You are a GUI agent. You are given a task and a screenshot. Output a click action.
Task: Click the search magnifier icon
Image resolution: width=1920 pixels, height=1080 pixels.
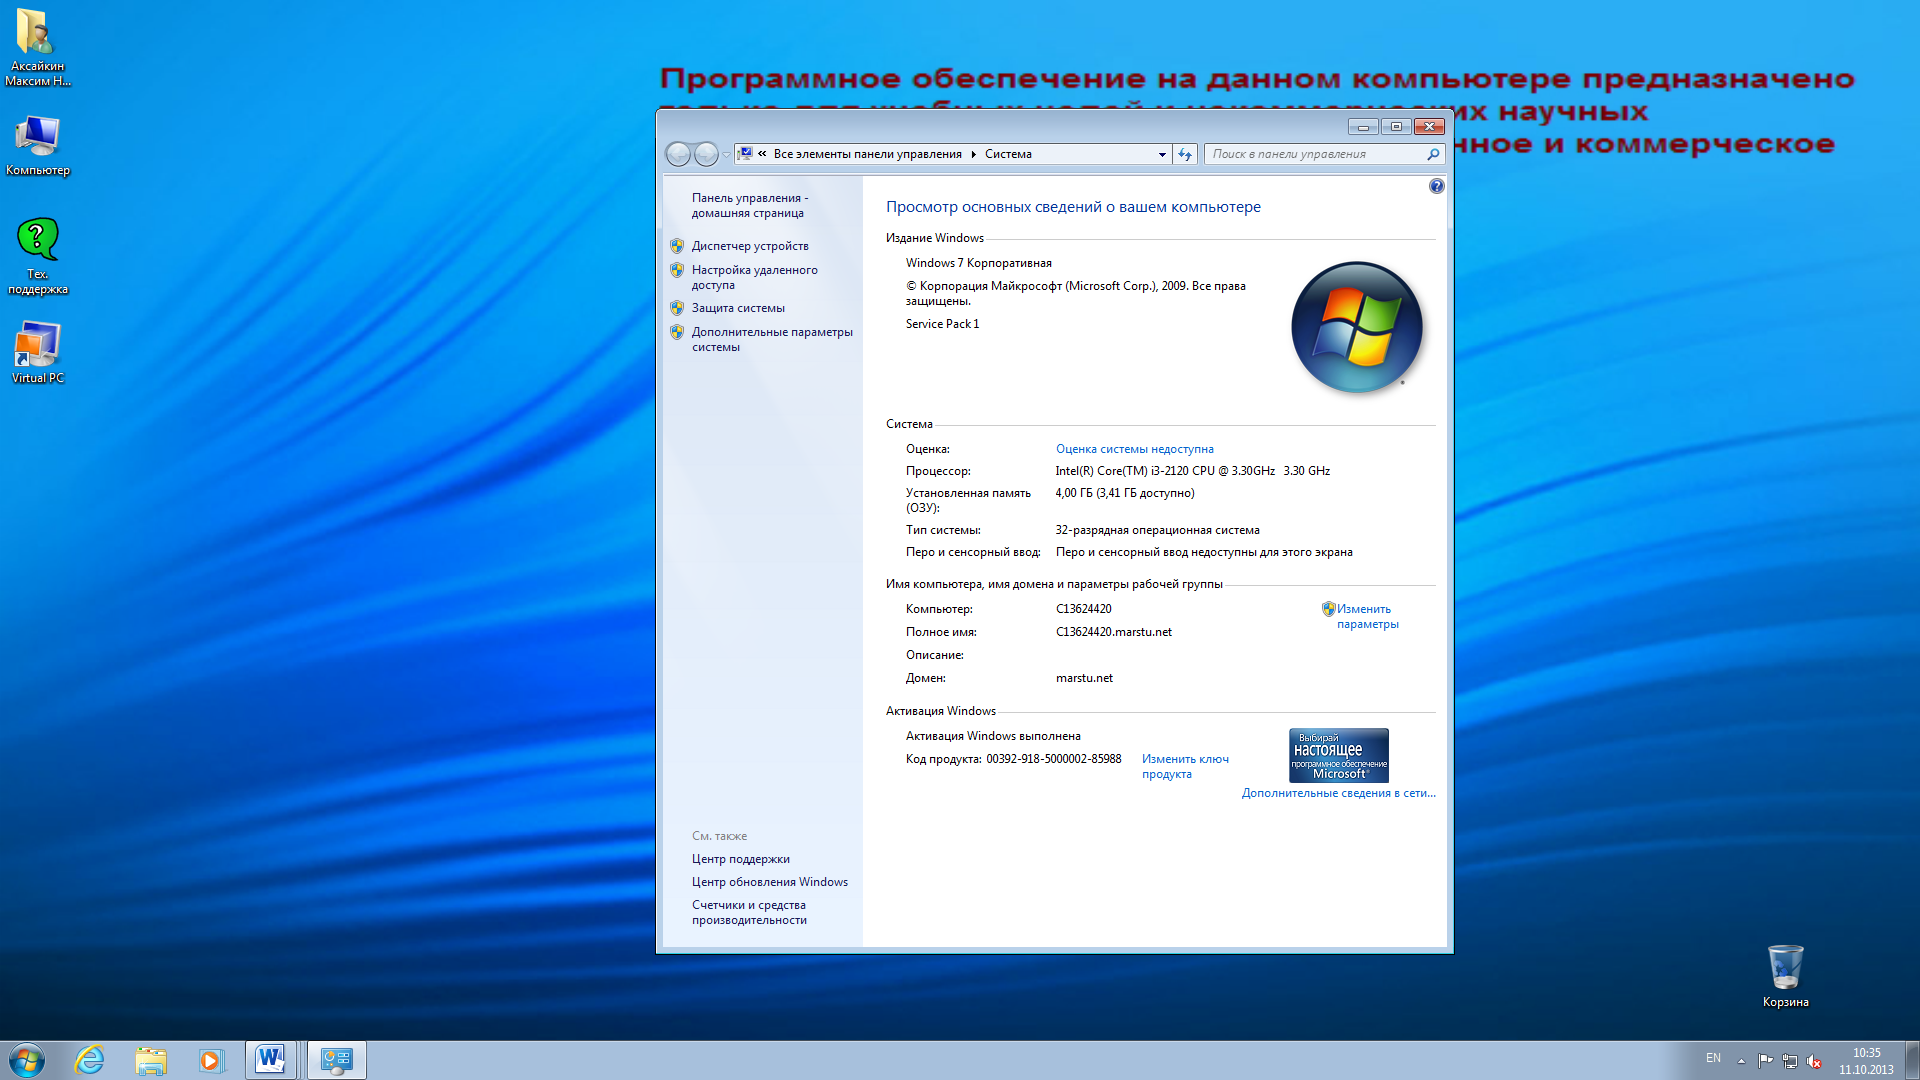point(1433,154)
